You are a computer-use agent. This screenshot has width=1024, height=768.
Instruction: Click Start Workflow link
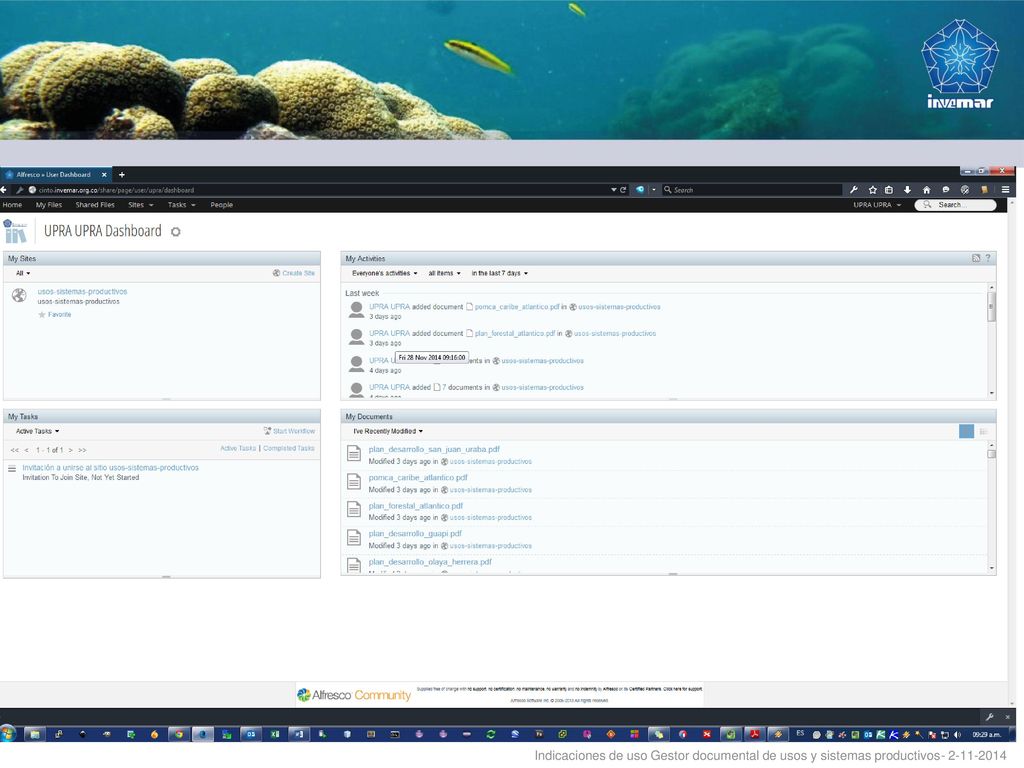(289, 431)
